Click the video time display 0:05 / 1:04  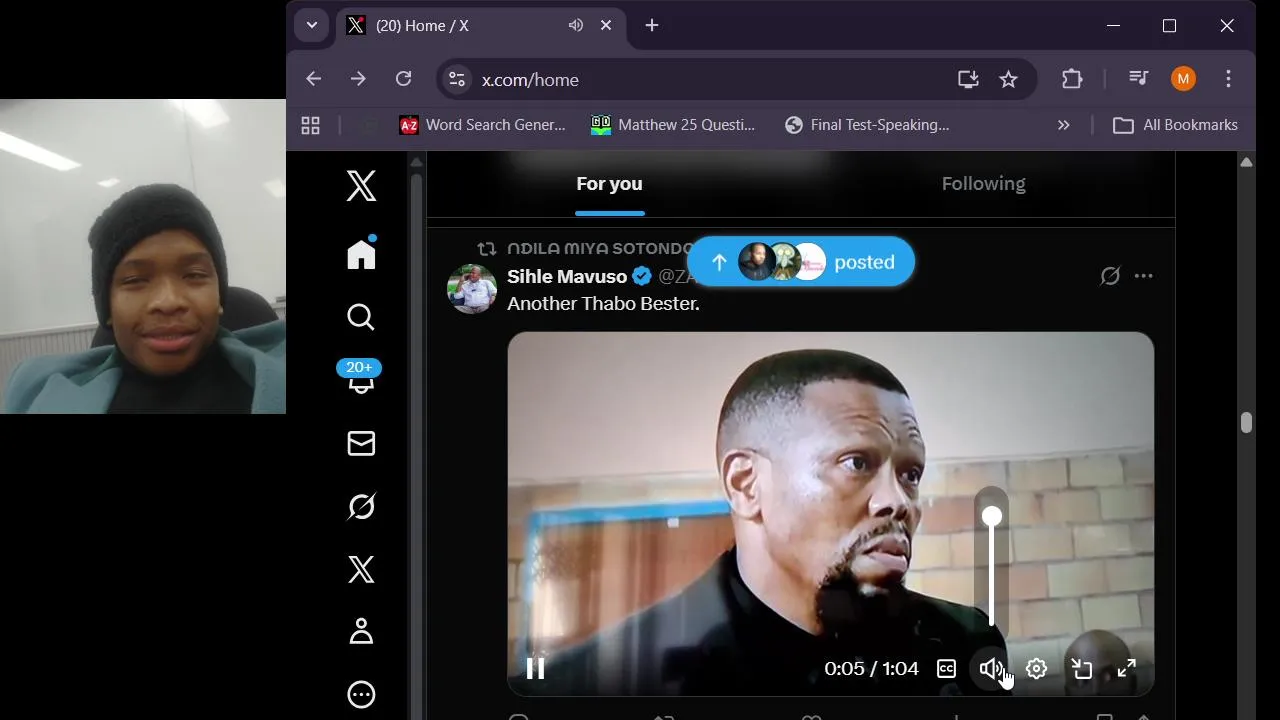[871, 669]
